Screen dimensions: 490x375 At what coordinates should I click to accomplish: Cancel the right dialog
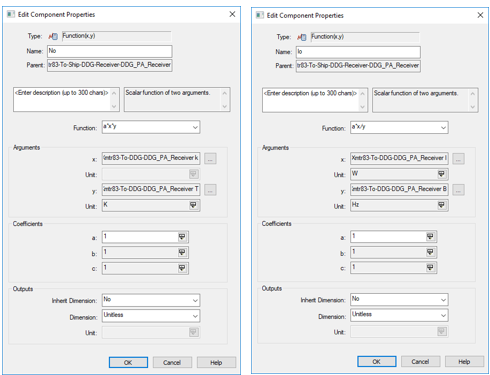pyautogui.click(x=421, y=362)
